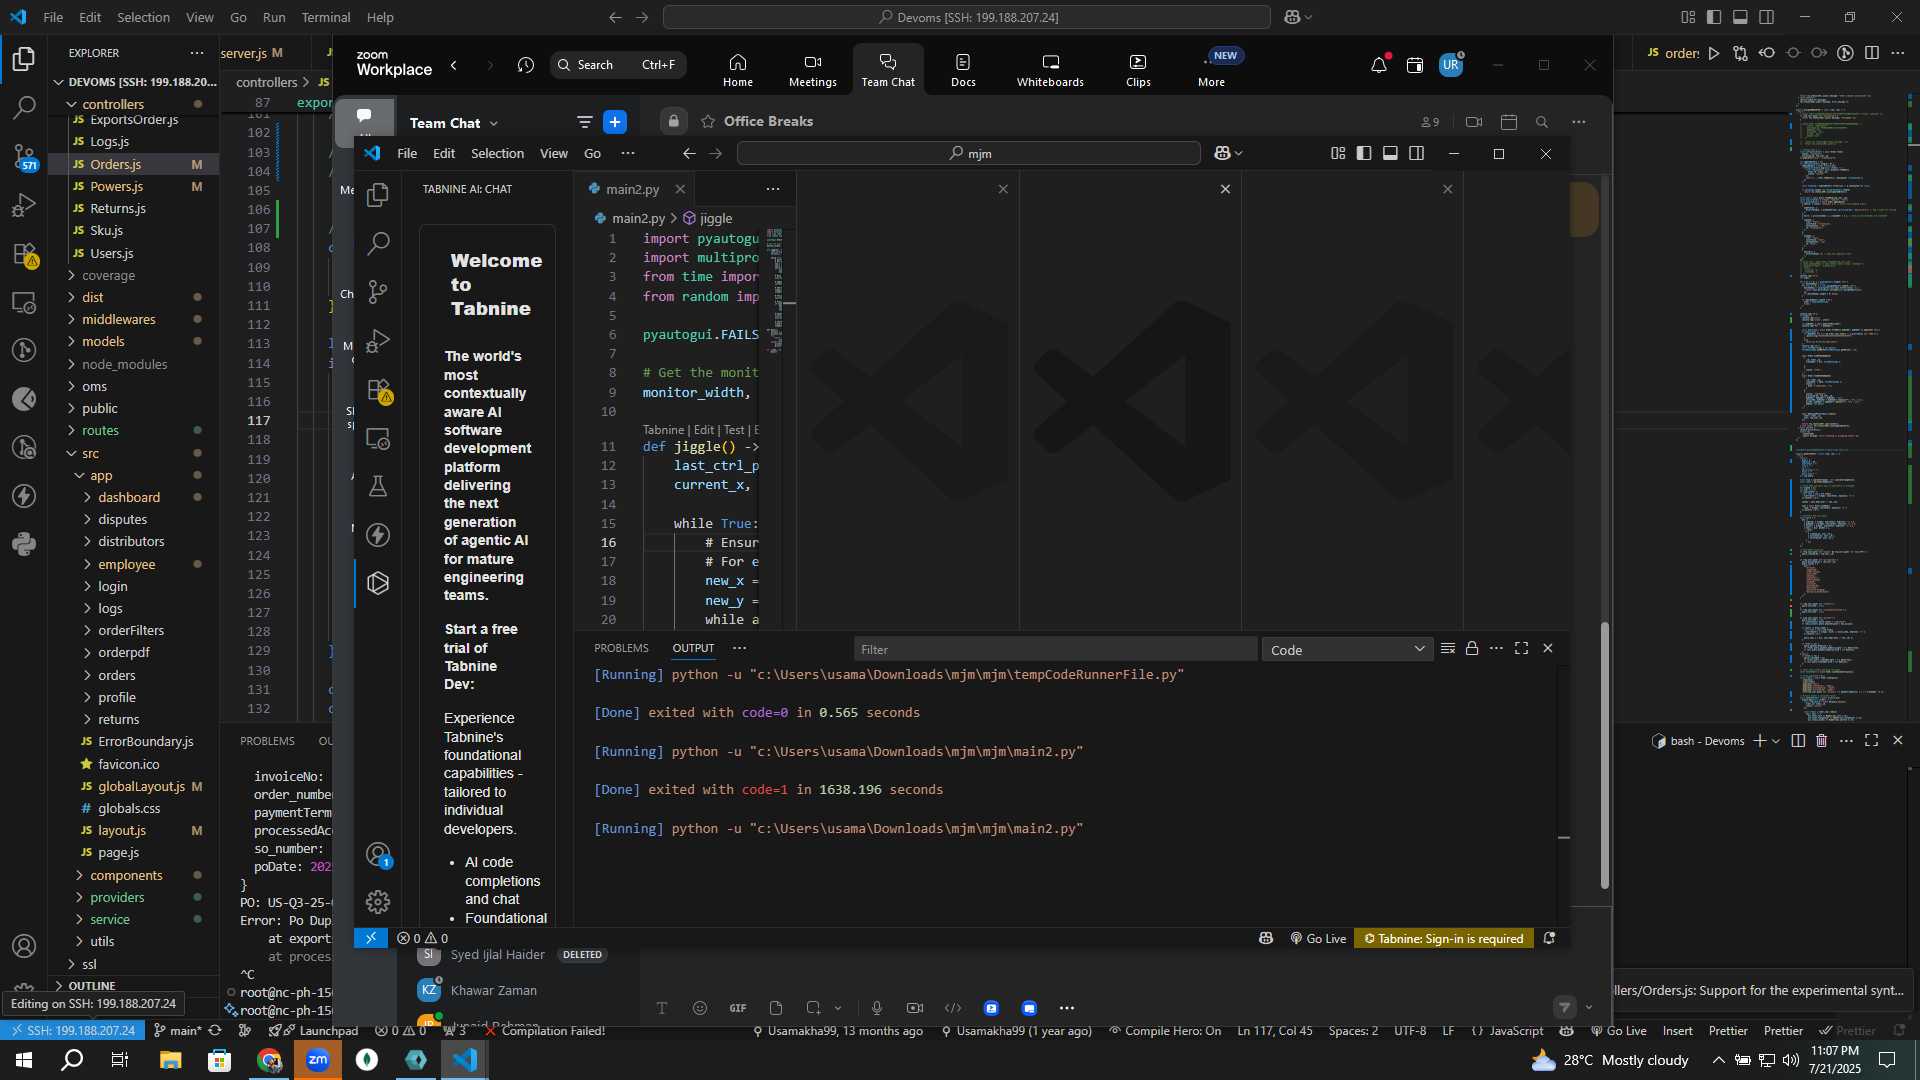Open Search icon in inner mjm VS Code
The width and height of the screenshot is (1920, 1080).
tap(378, 243)
